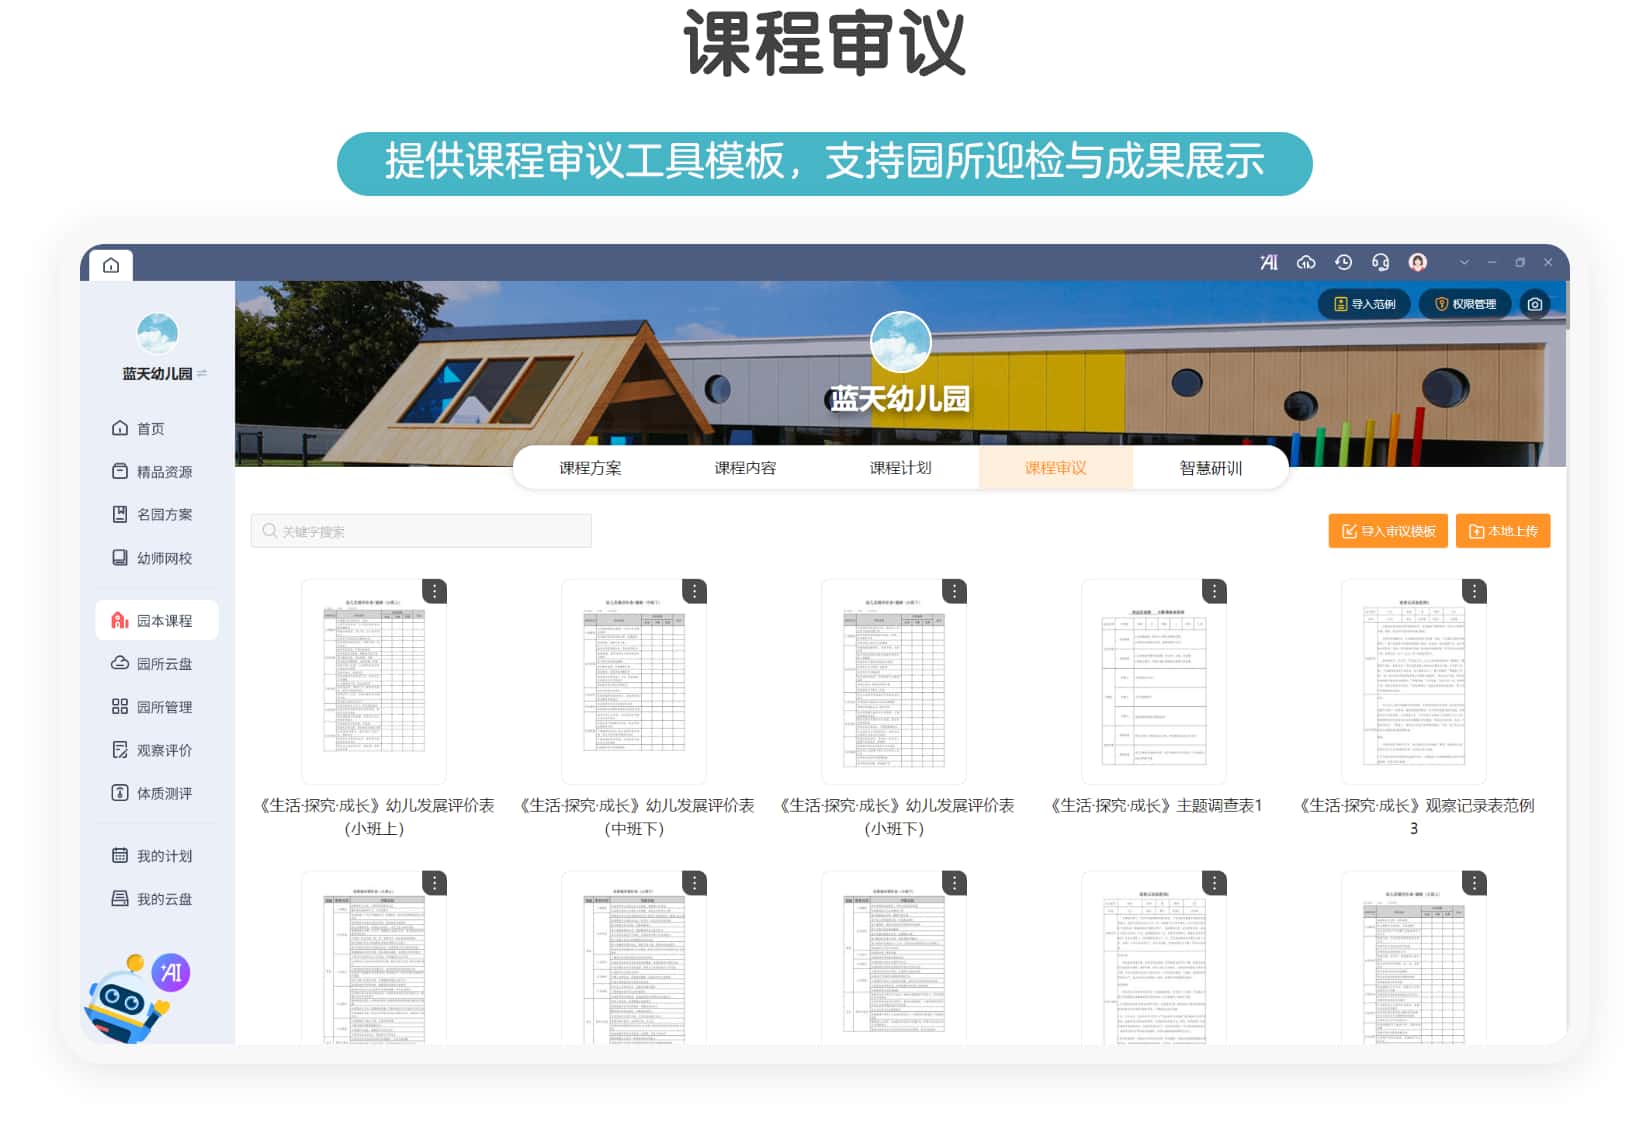Click the 权限管理 button on the banner
Image resolution: width=1650 pixels, height=1132 pixels.
point(1464,304)
